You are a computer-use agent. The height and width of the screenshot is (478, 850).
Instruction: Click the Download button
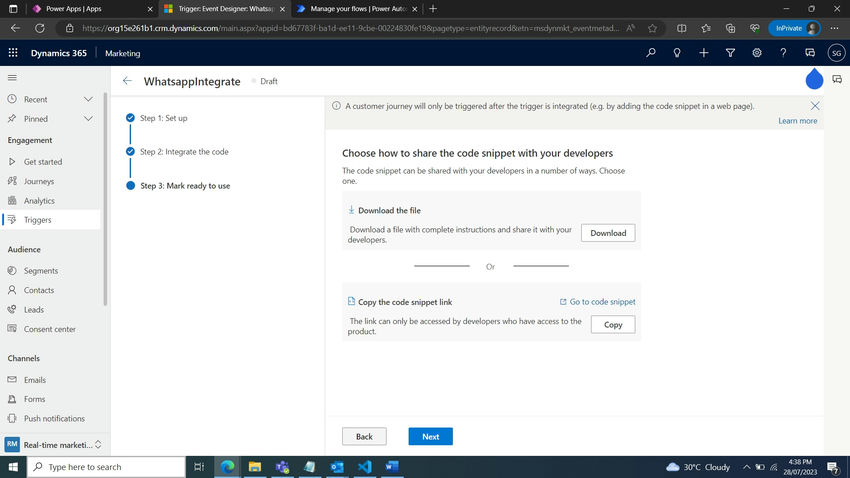coord(608,233)
